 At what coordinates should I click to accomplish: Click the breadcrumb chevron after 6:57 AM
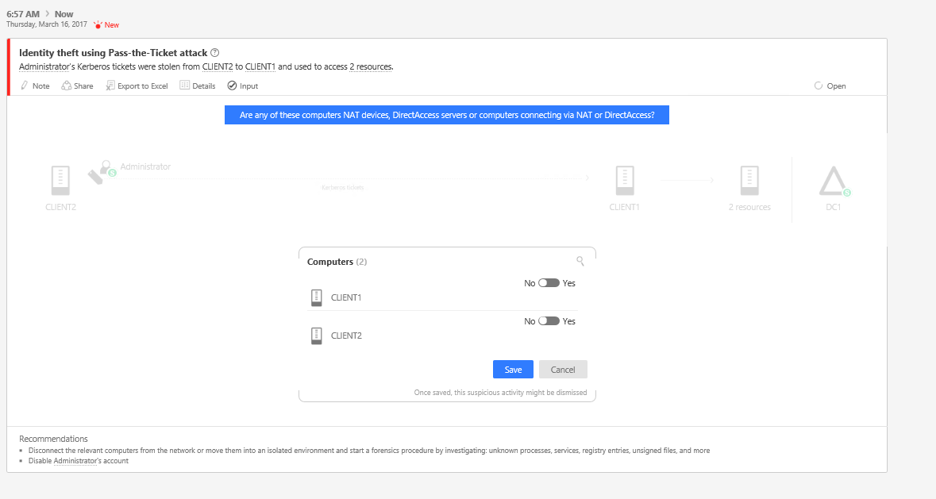[x=47, y=13]
